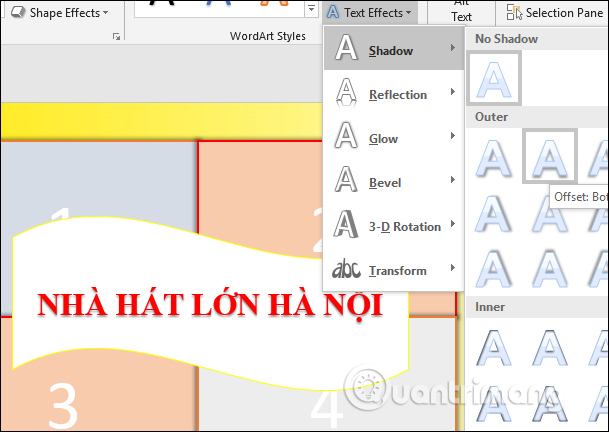
Task: Apply first preset in second Outer row
Action: [494, 213]
